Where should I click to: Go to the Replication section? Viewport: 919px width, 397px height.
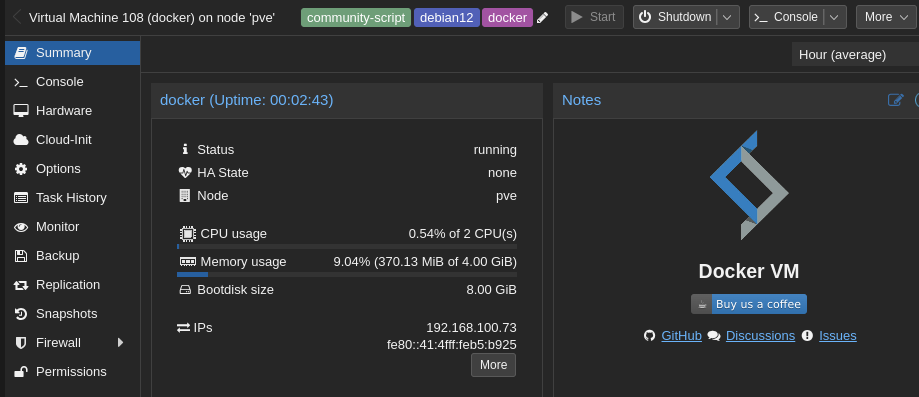73,285
